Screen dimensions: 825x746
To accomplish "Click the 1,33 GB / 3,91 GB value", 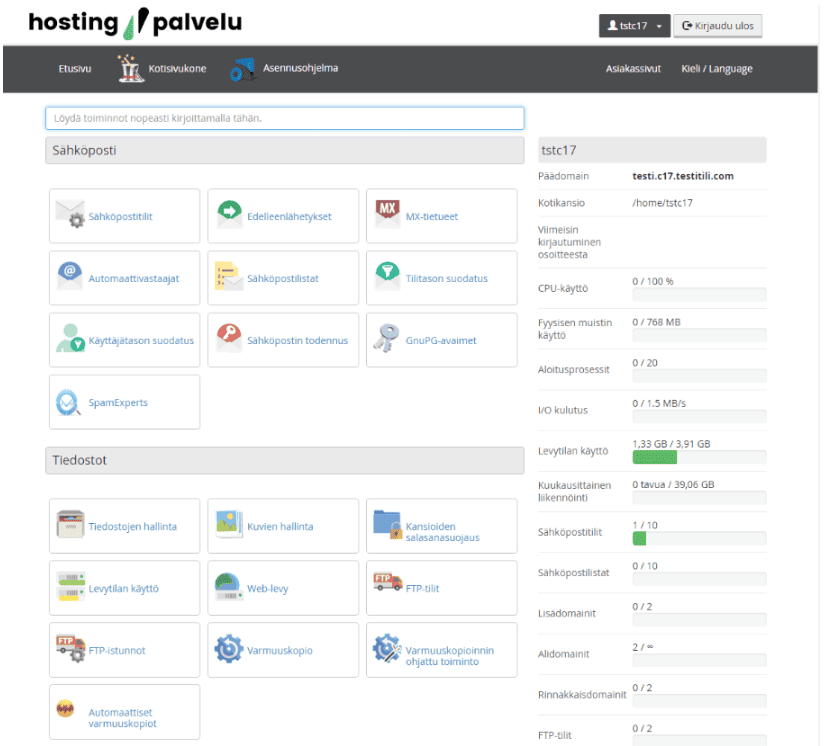I will click(671, 444).
